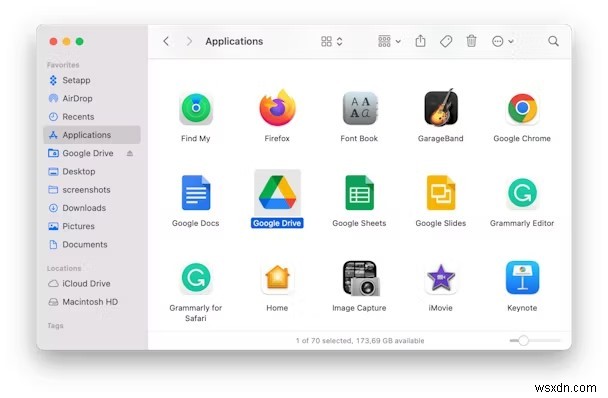Select the Google Sheets app icon
This screenshot has height=398, width=608.
[359, 193]
